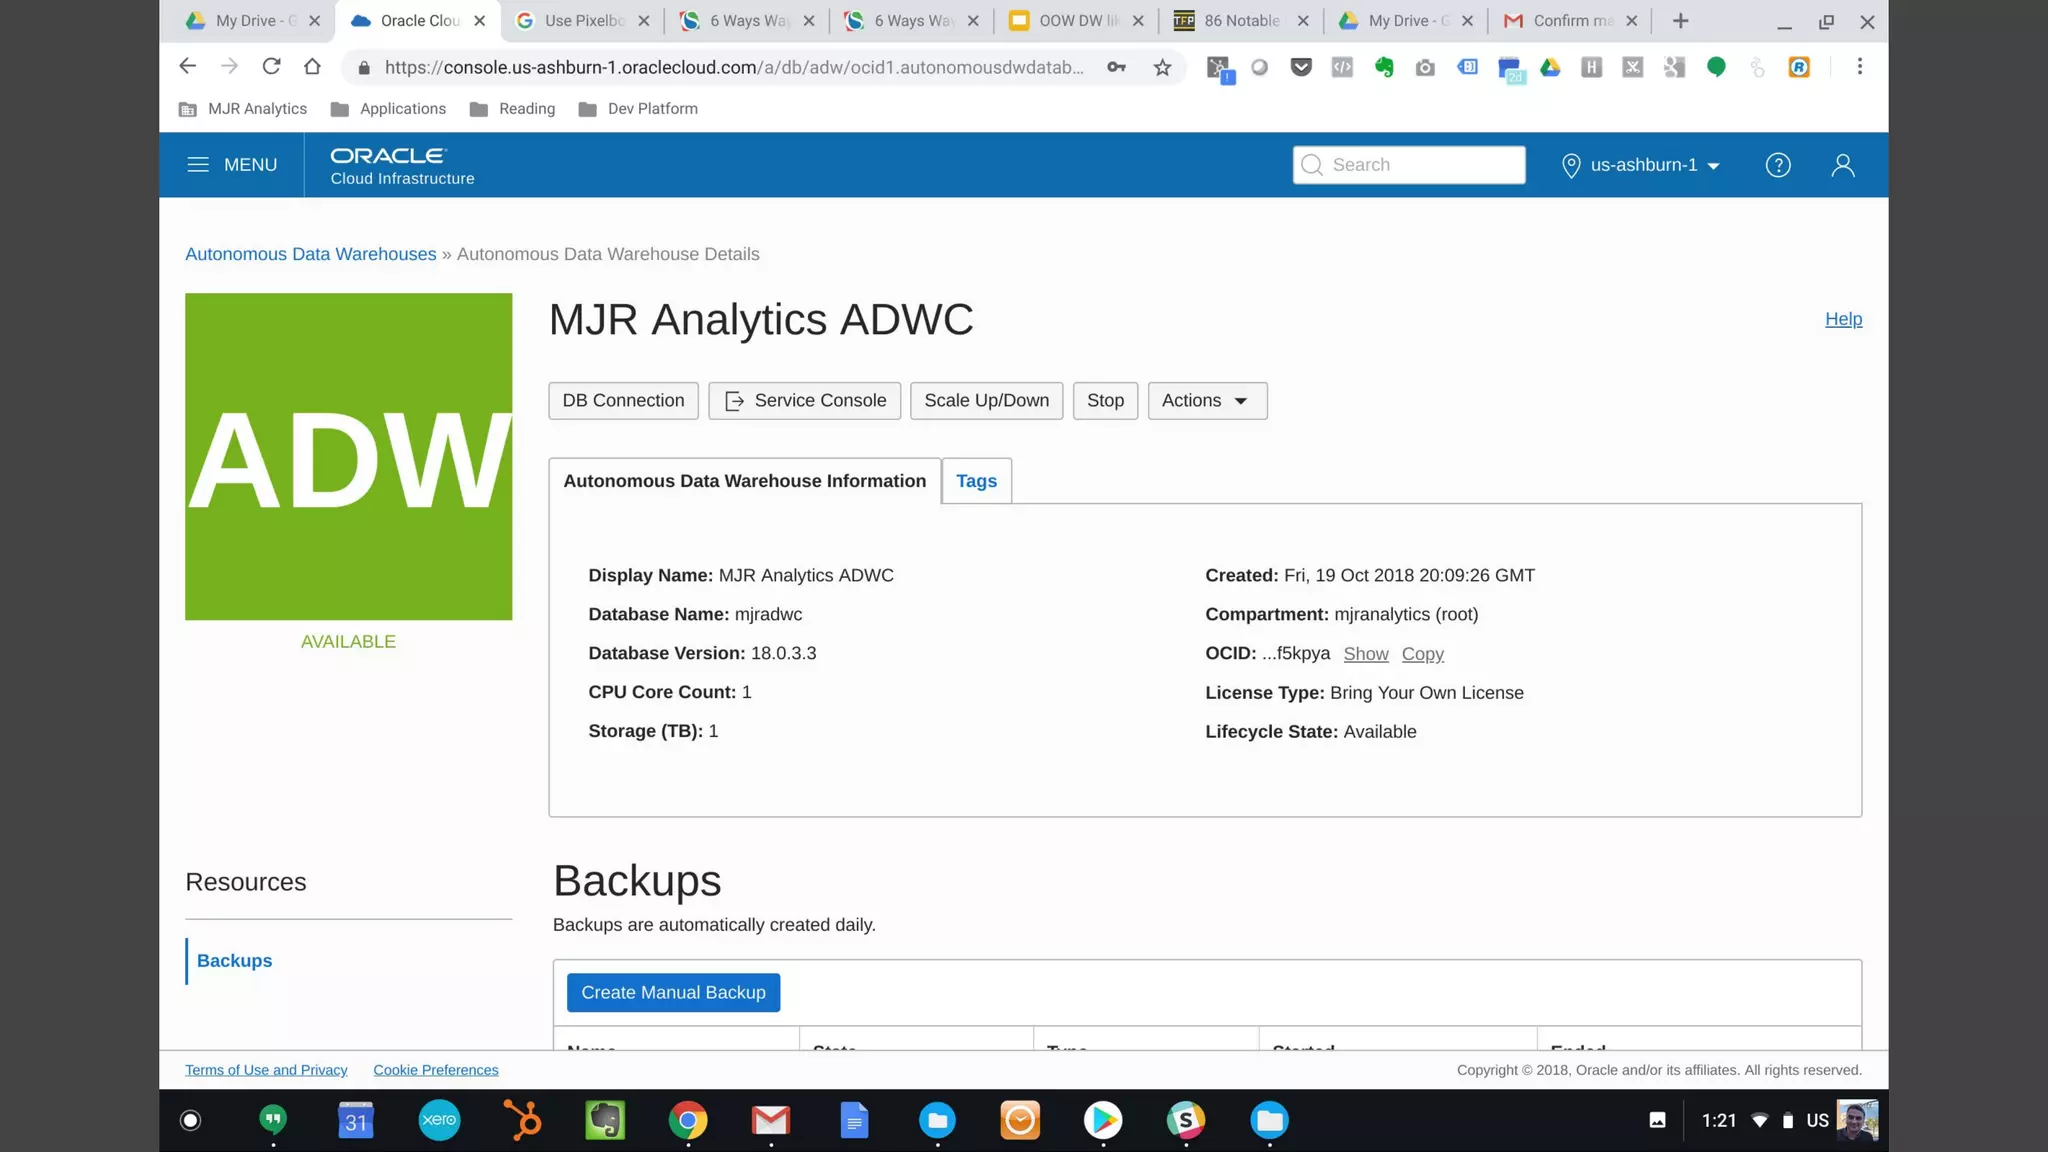Open Xero from the shelf
2048x1152 pixels.
click(x=439, y=1120)
